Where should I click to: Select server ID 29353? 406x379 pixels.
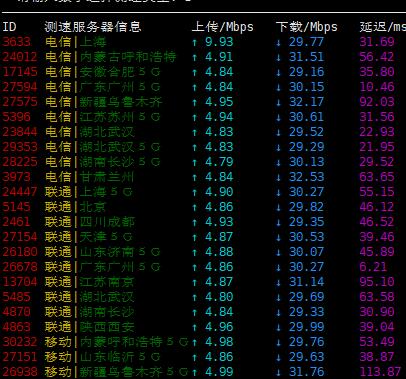20,147
